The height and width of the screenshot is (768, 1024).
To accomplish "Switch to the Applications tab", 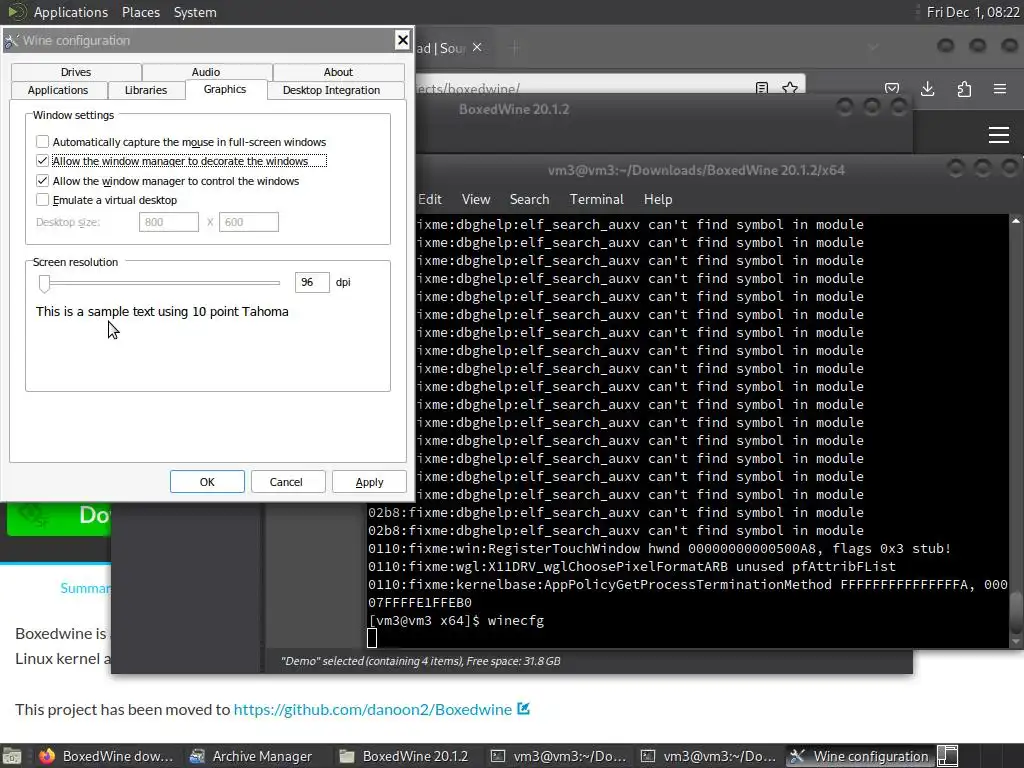I will (x=57, y=90).
